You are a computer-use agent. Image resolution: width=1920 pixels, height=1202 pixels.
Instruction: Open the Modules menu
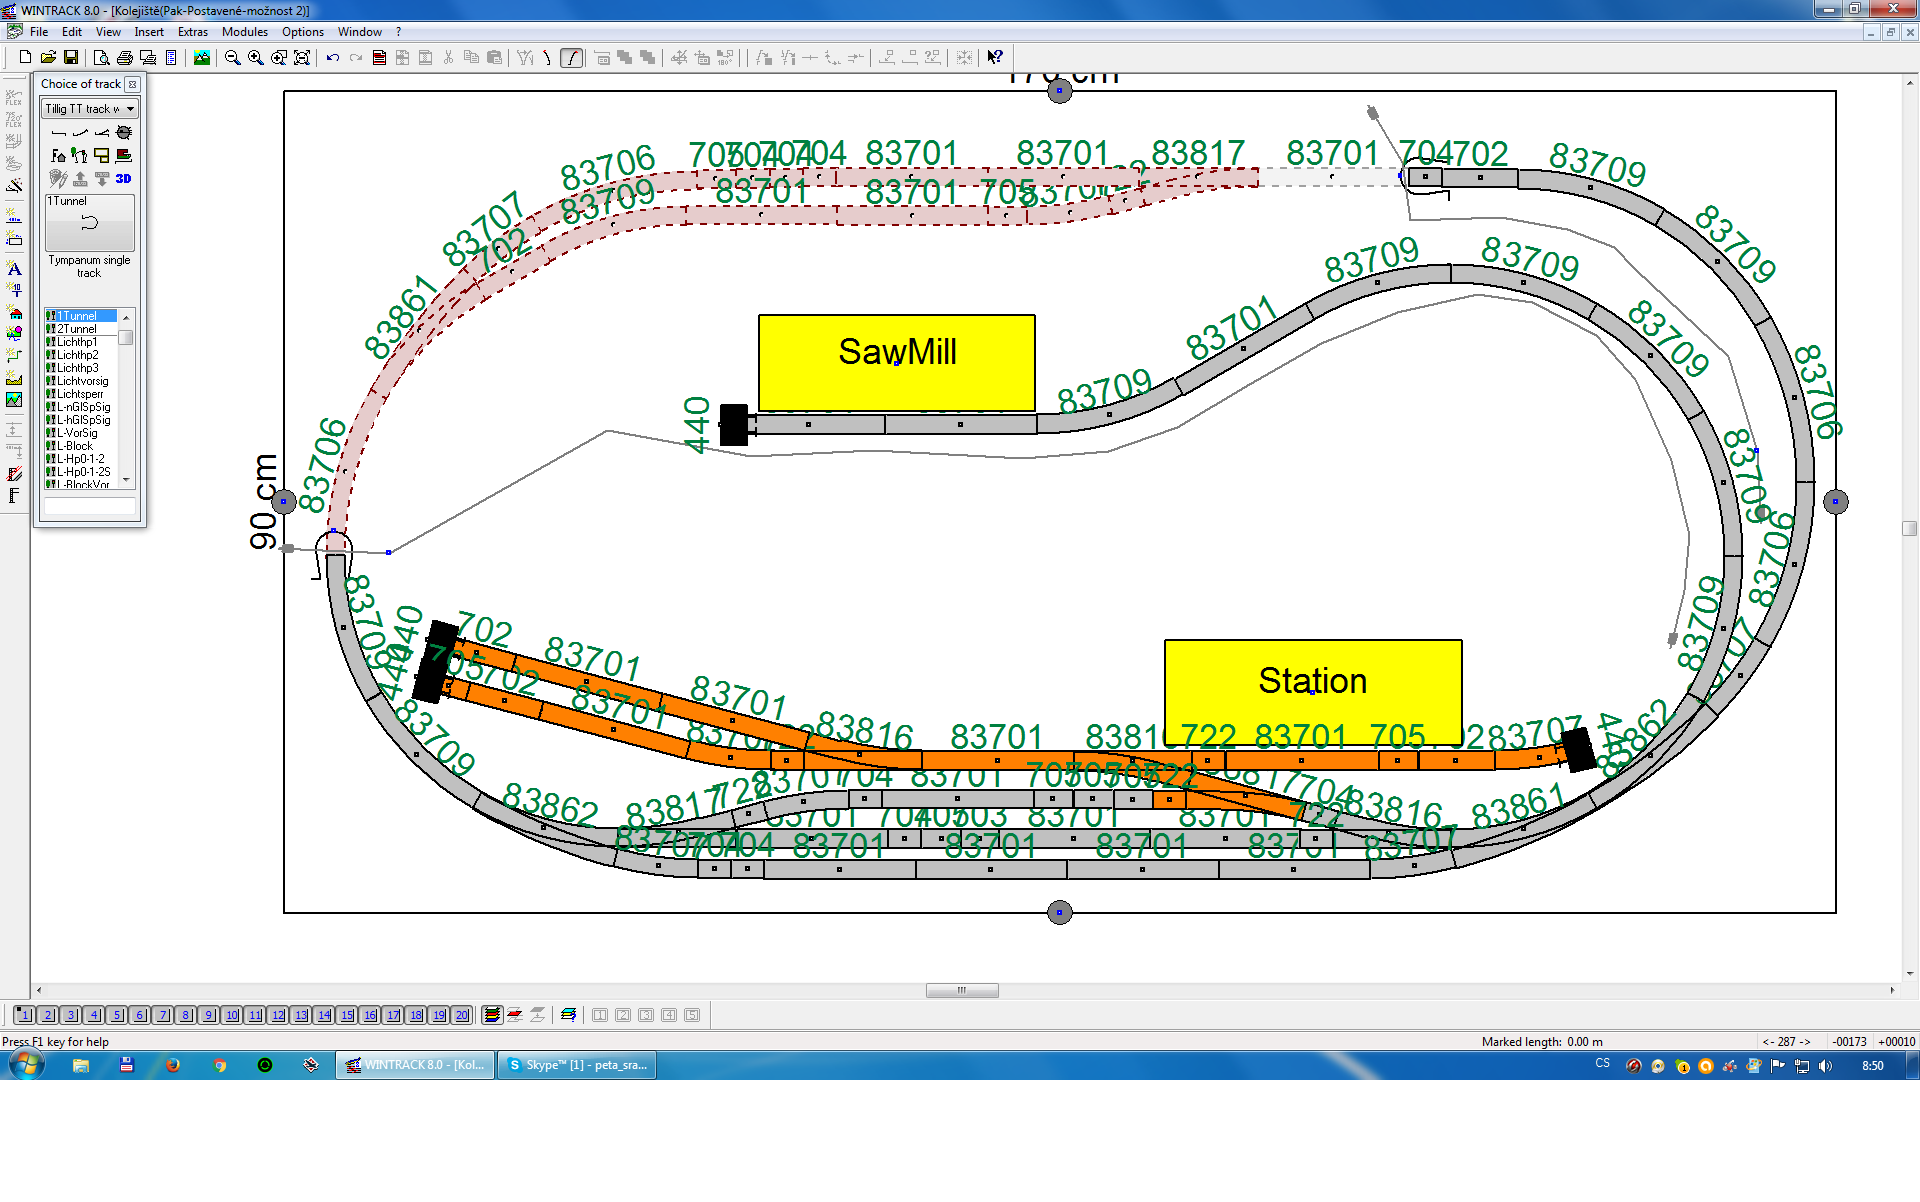(244, 32)
